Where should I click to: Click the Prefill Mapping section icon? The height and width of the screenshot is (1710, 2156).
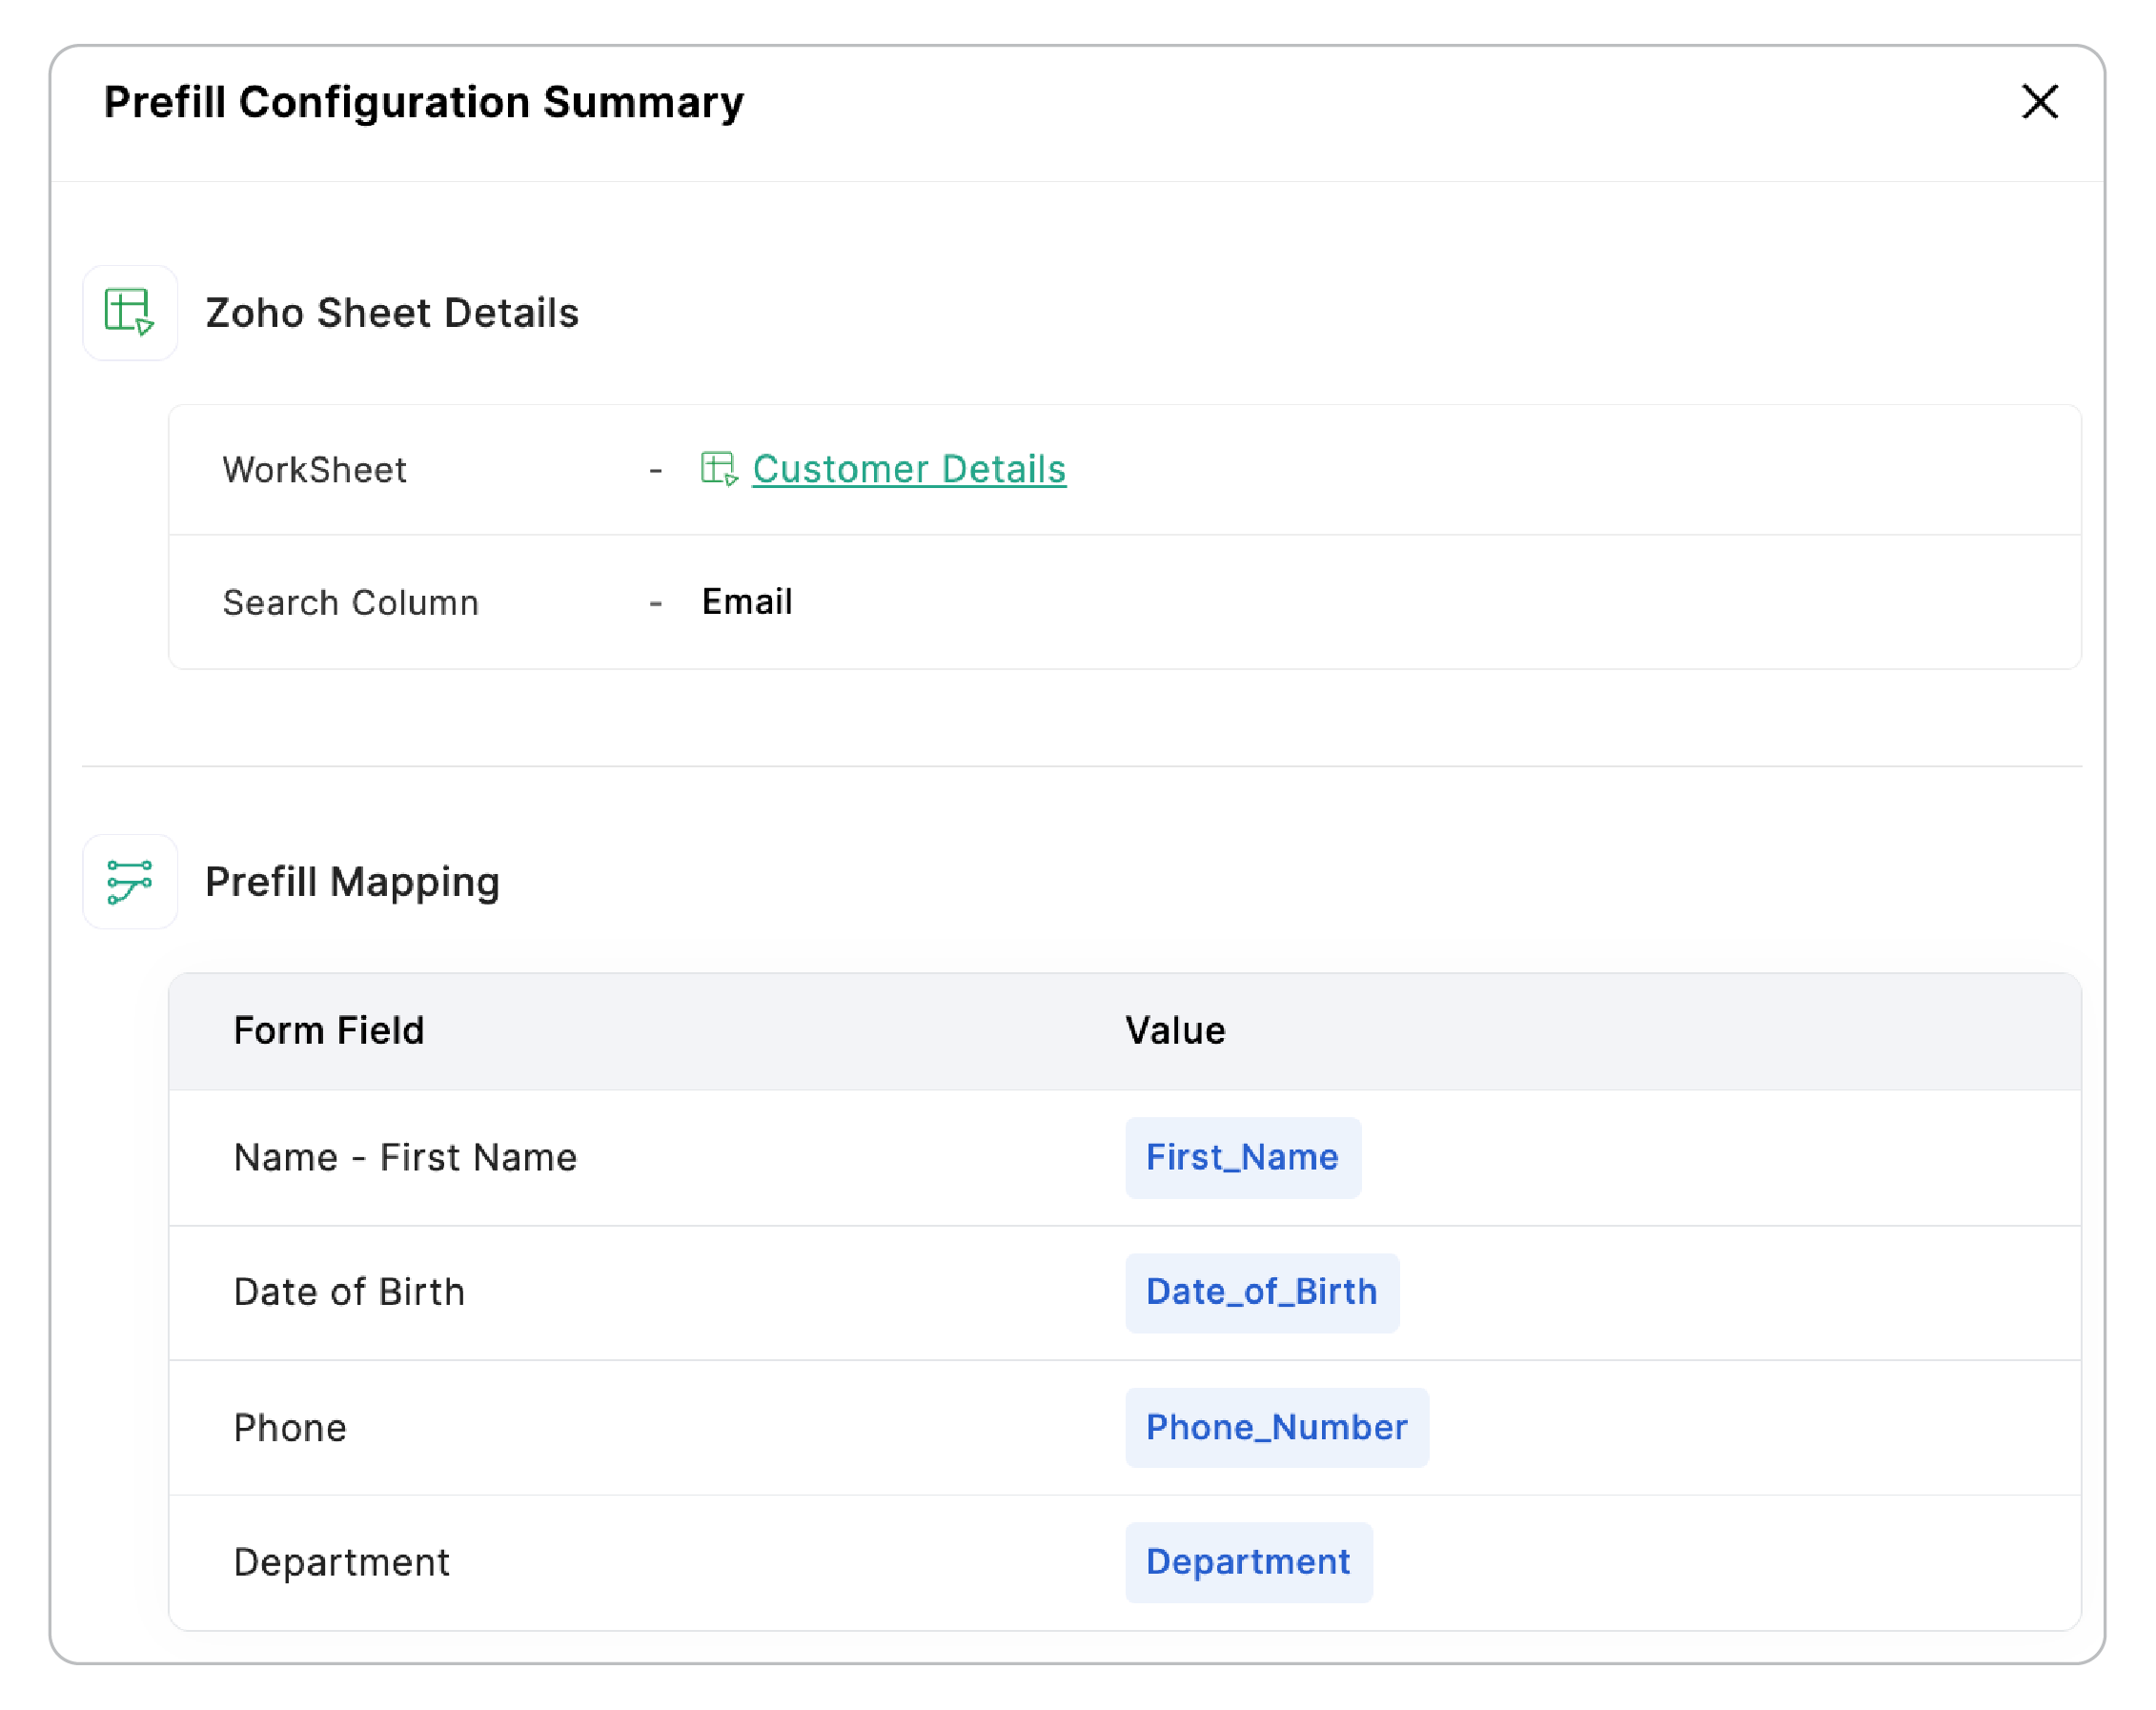(x=130, y=881)
